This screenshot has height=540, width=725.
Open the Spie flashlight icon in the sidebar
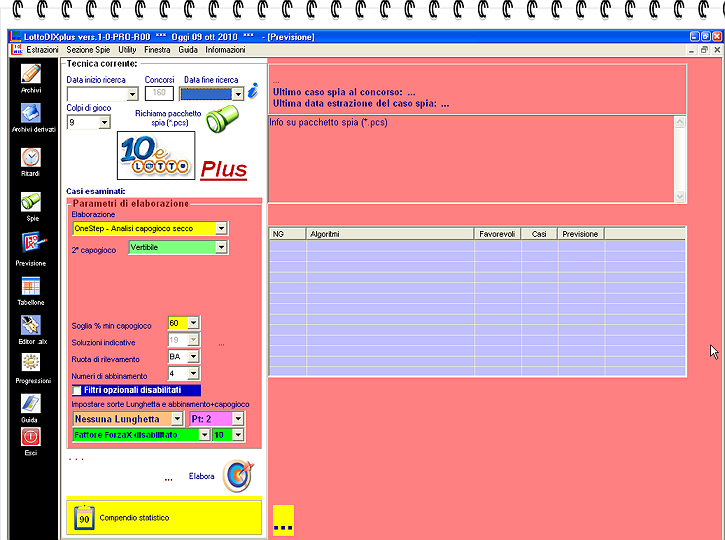(x=31, y=202)
